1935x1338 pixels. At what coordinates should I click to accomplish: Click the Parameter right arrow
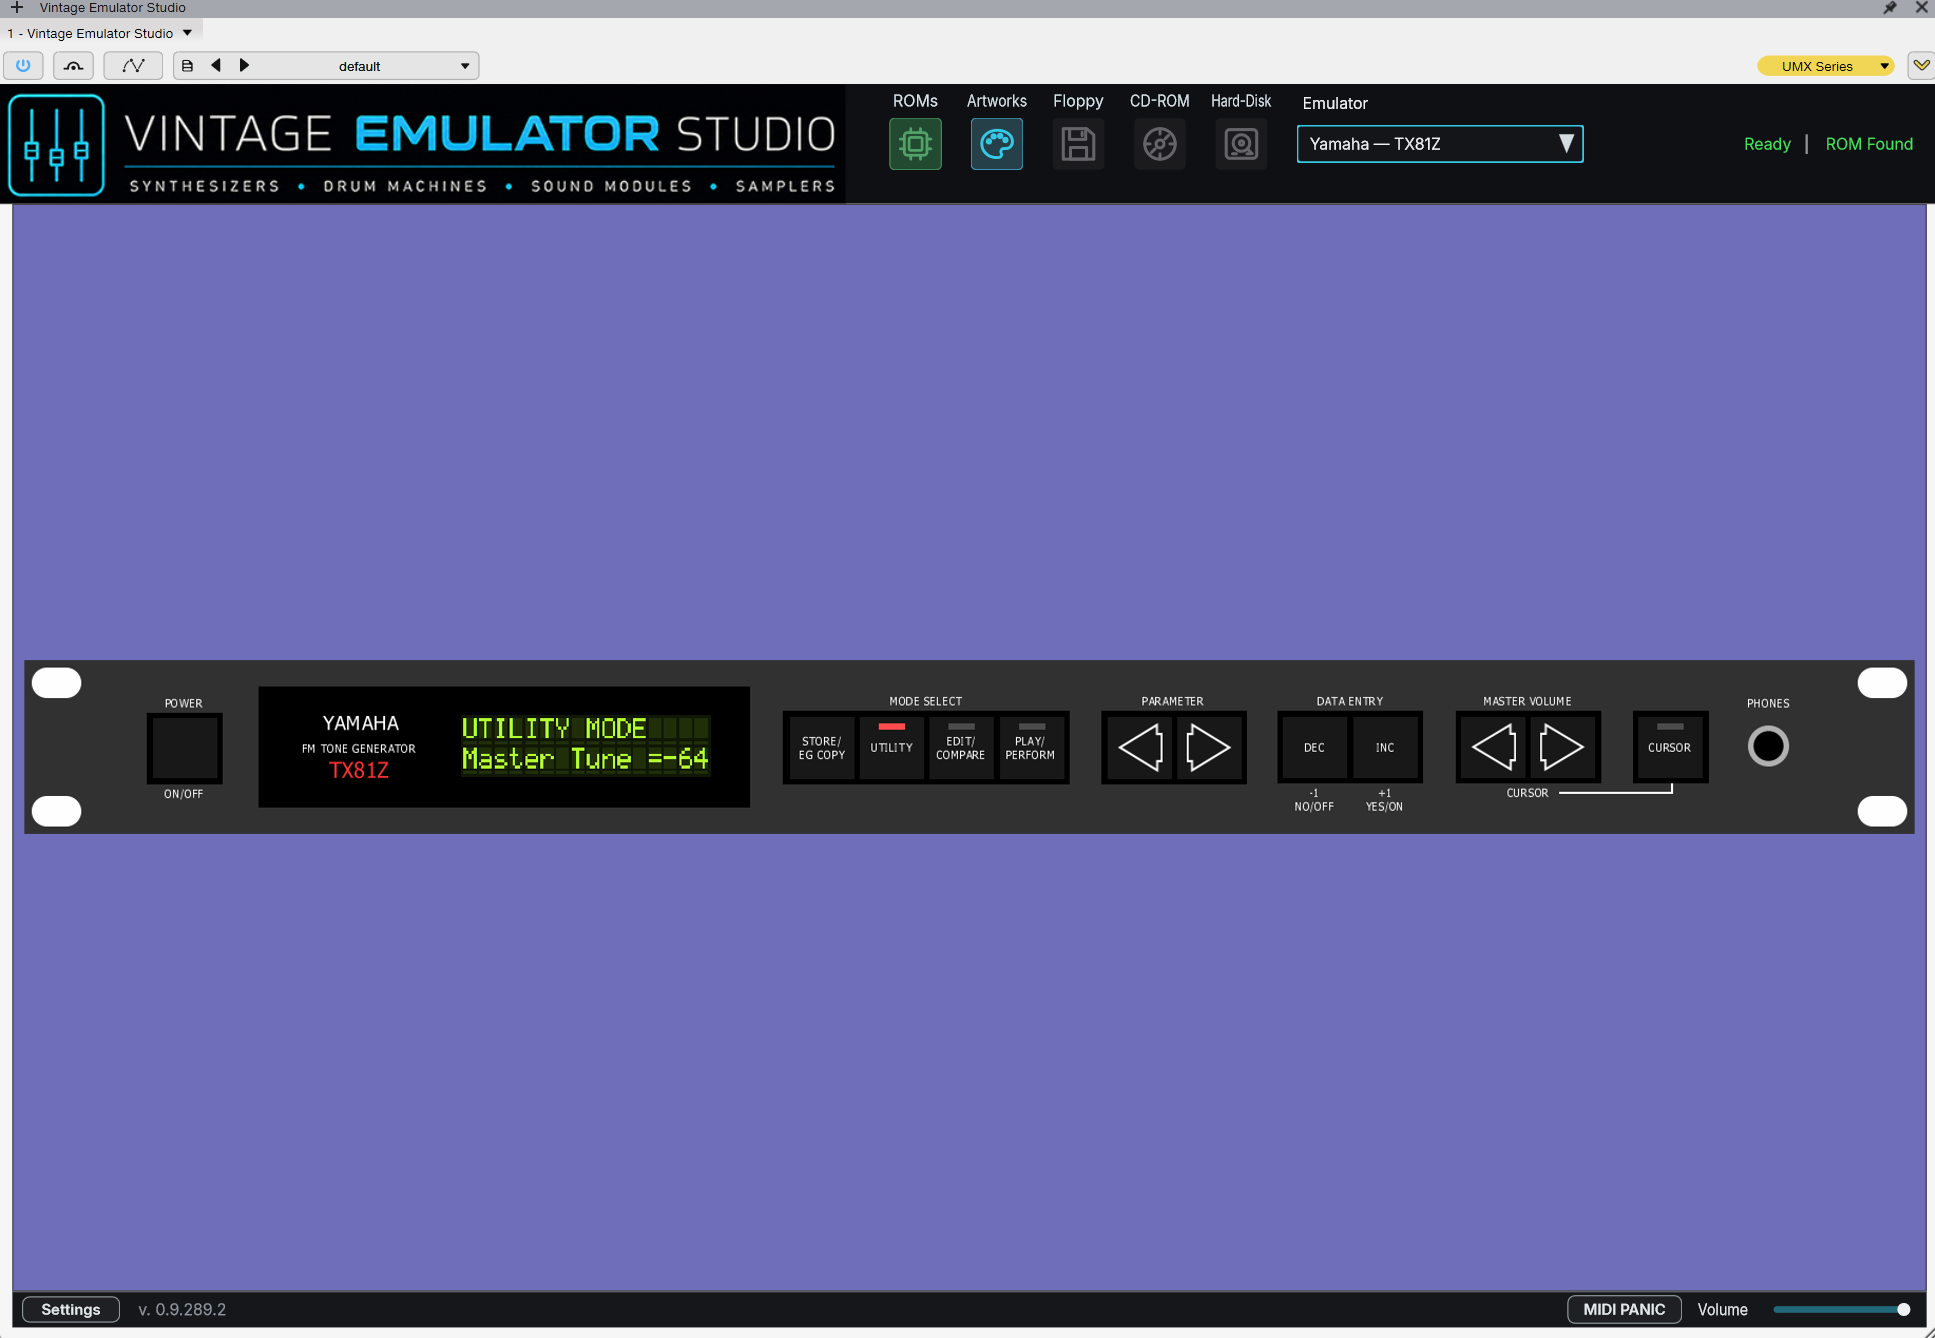click(x=1207, y=747)
